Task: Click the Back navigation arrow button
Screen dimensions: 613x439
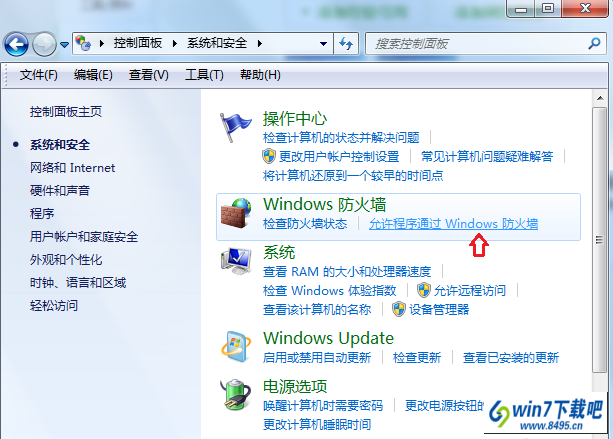Action: click(x=16, y=44)
